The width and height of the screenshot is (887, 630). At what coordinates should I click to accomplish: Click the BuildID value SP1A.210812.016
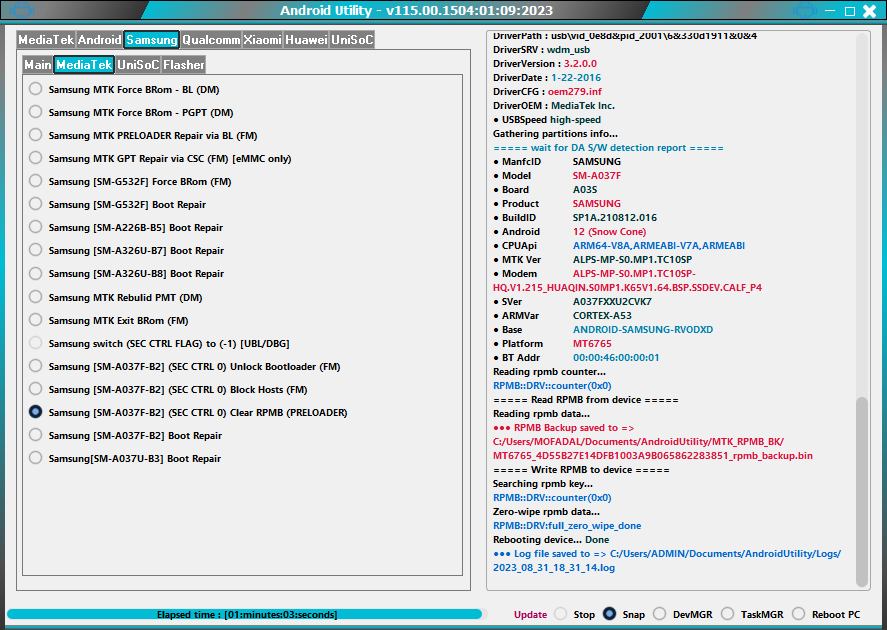(615, 217)
